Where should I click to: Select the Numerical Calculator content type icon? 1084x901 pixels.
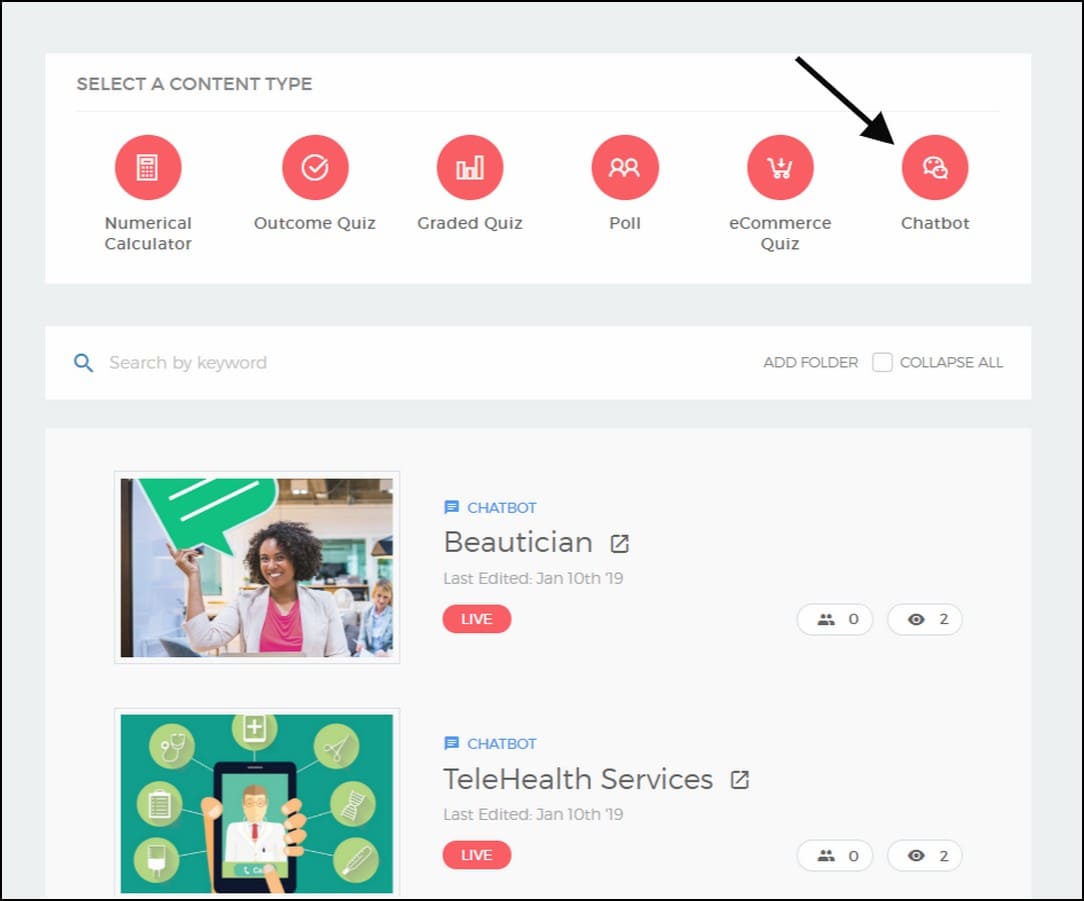pyautogui.click(x=148, y=168)
